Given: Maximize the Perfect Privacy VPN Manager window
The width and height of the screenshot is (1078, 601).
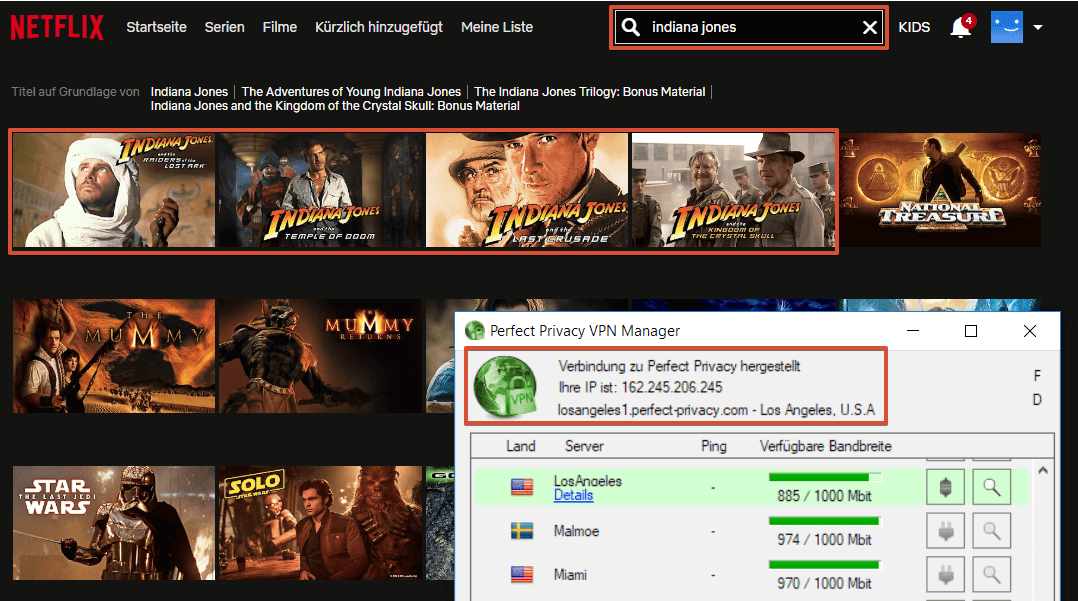Looking at the screenshot, I should point(971,331).
